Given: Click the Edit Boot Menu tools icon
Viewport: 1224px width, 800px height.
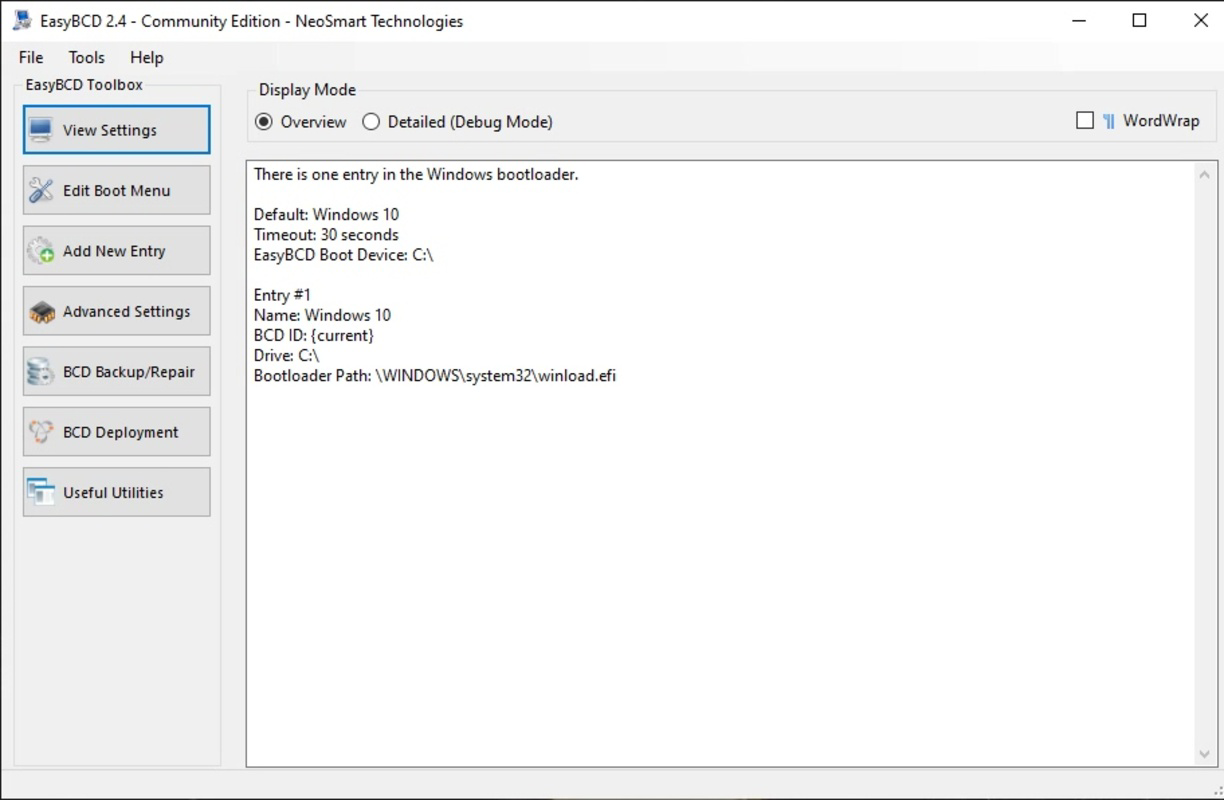Looking at the screenshot, I should [x=40, y=190].
